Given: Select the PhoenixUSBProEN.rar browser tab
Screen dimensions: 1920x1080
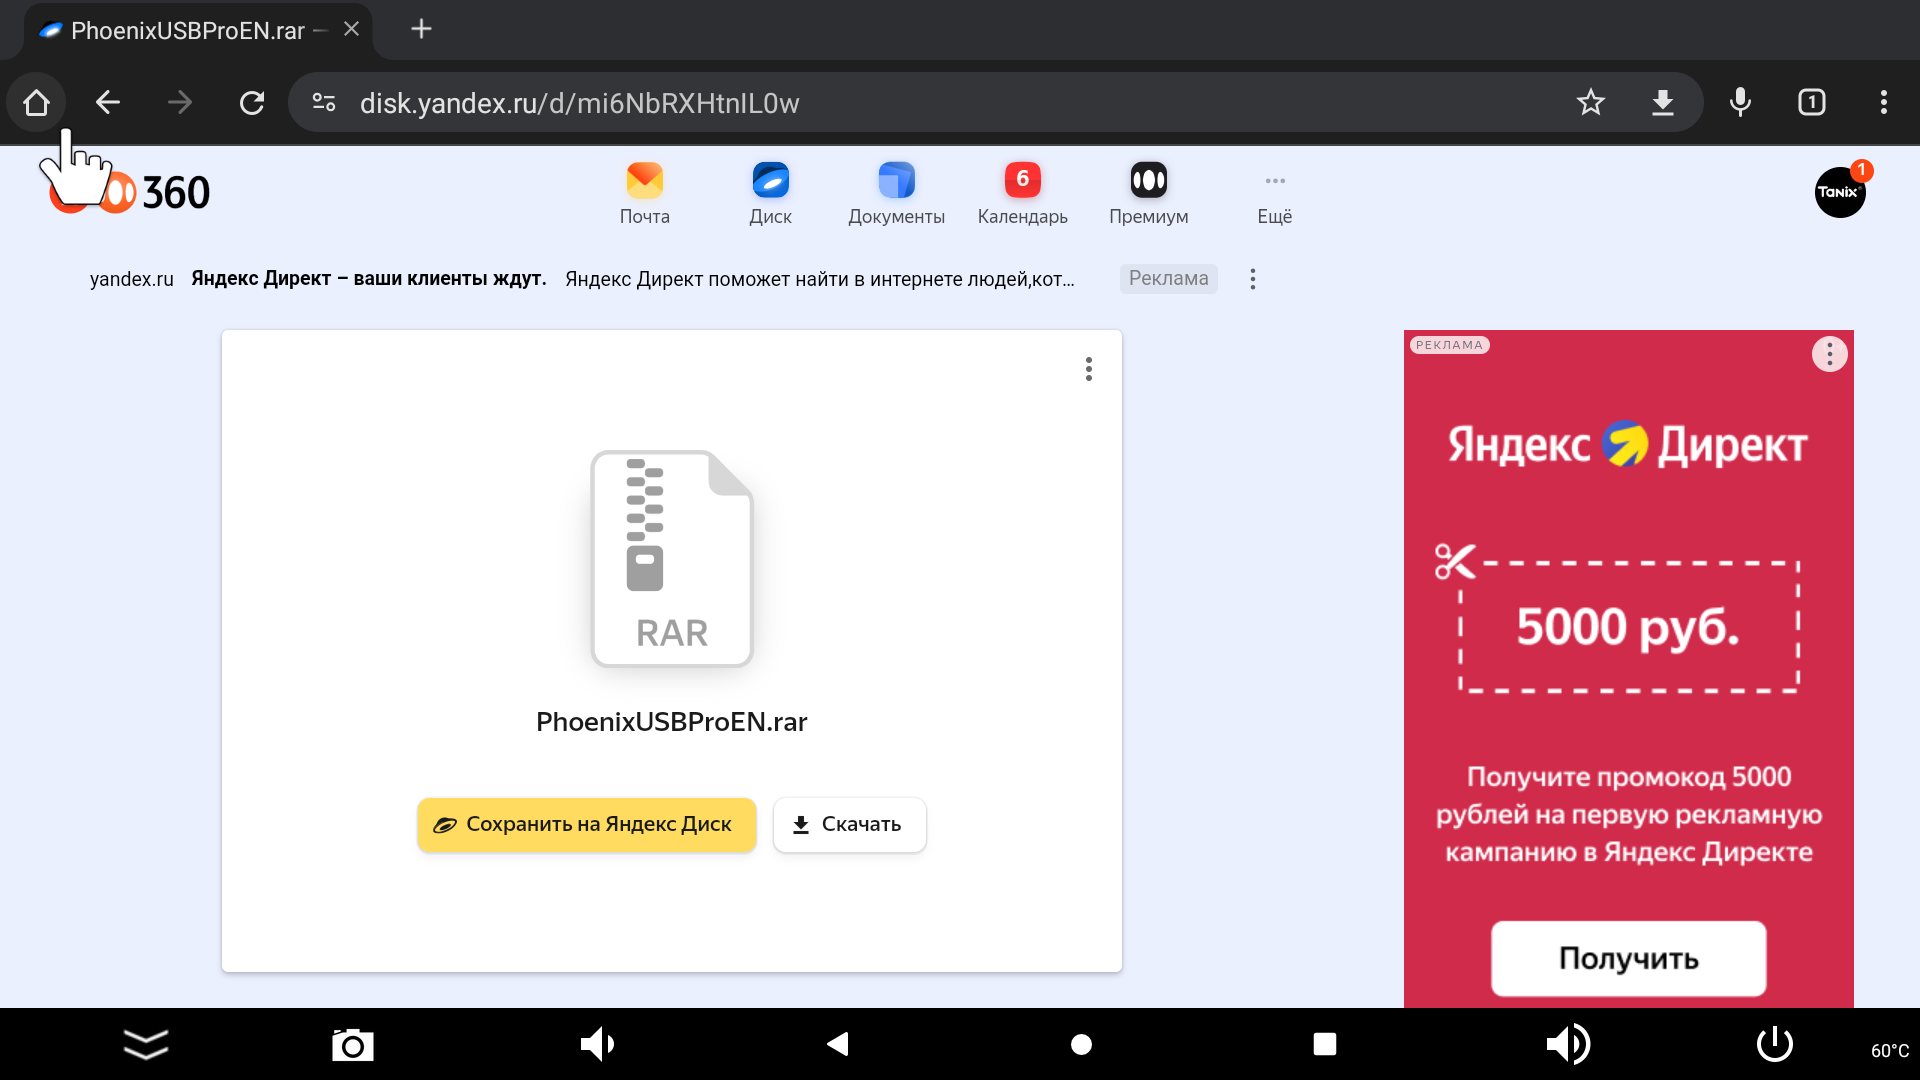Looking at the screenshot, I should (186, 30).
